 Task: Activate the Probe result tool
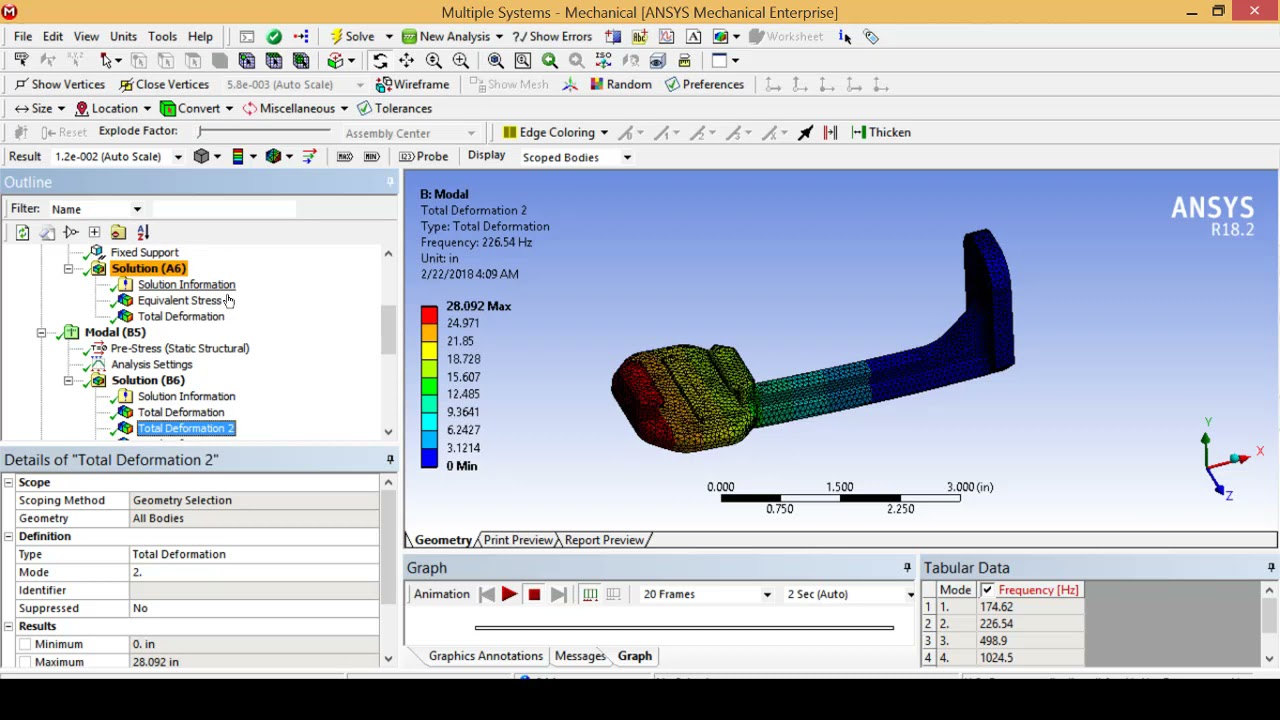tap(423, 156)
